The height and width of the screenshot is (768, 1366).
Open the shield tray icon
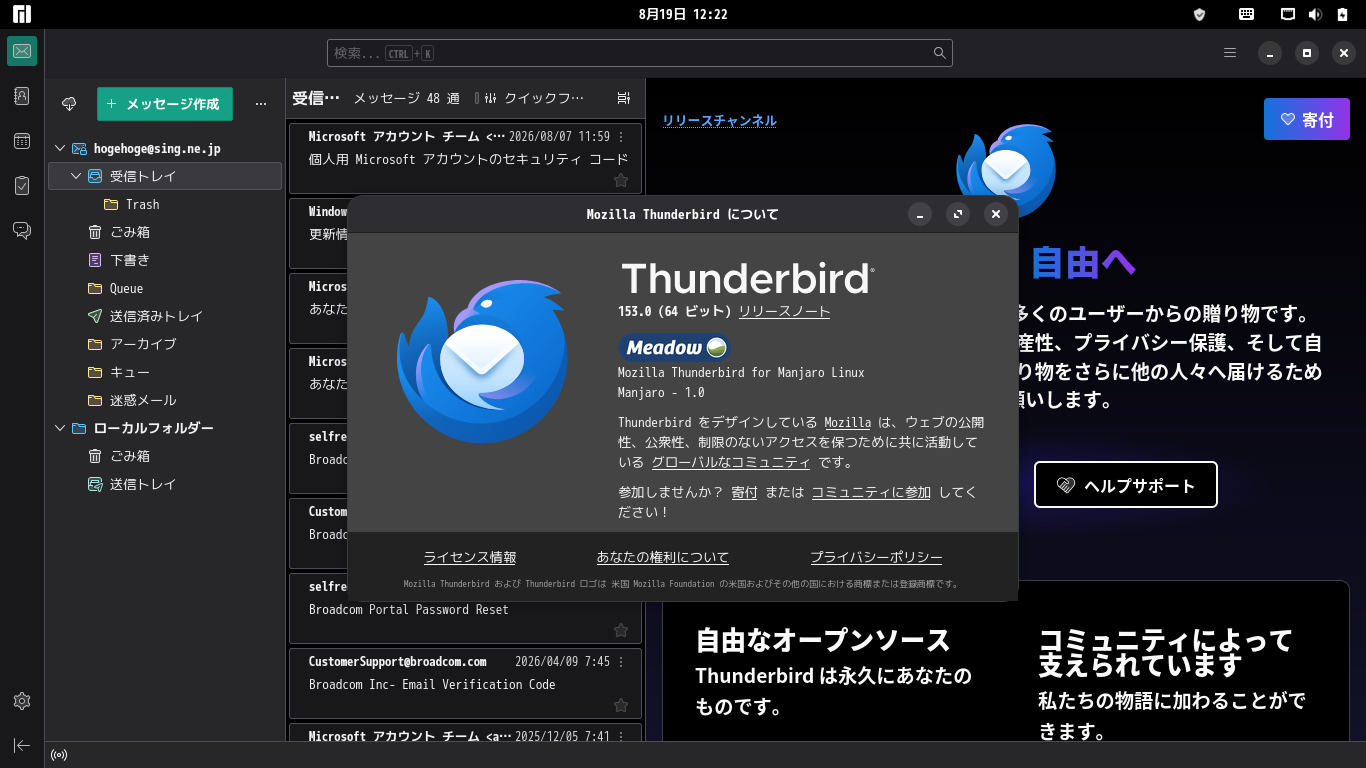pyautogui.click(x=1200, y=14)
